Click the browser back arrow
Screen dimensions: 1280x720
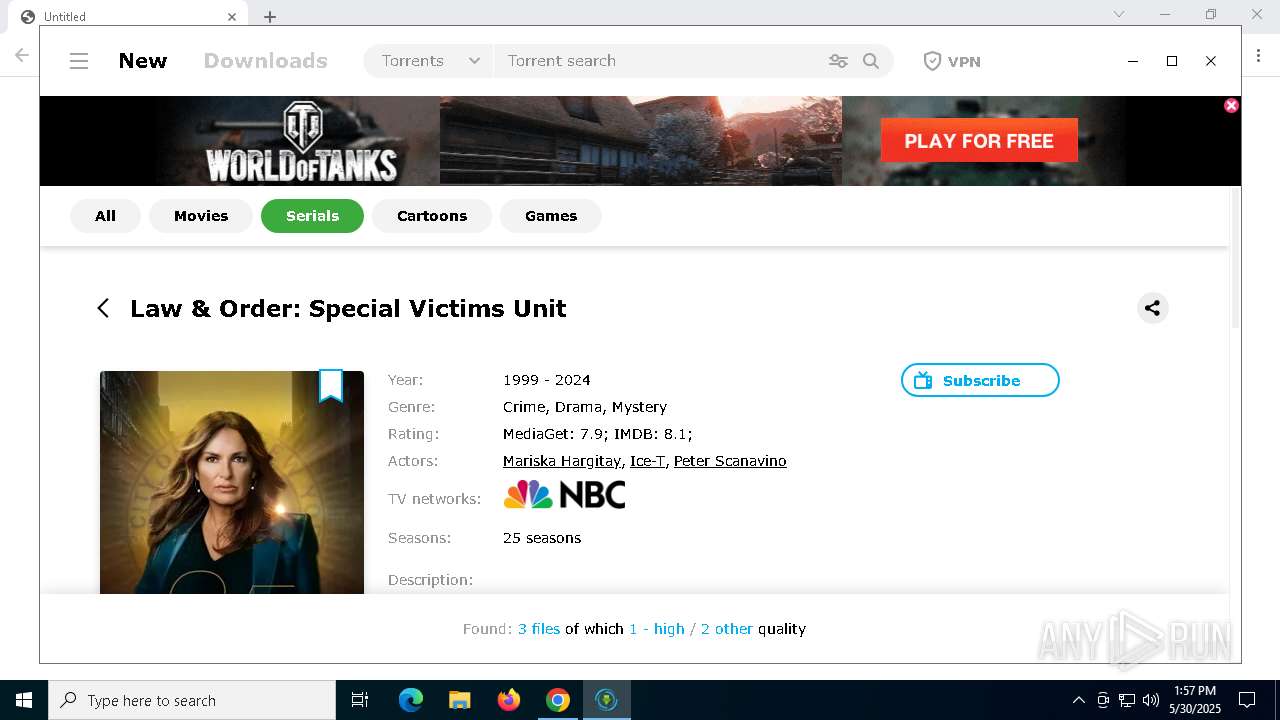[22, 55]
